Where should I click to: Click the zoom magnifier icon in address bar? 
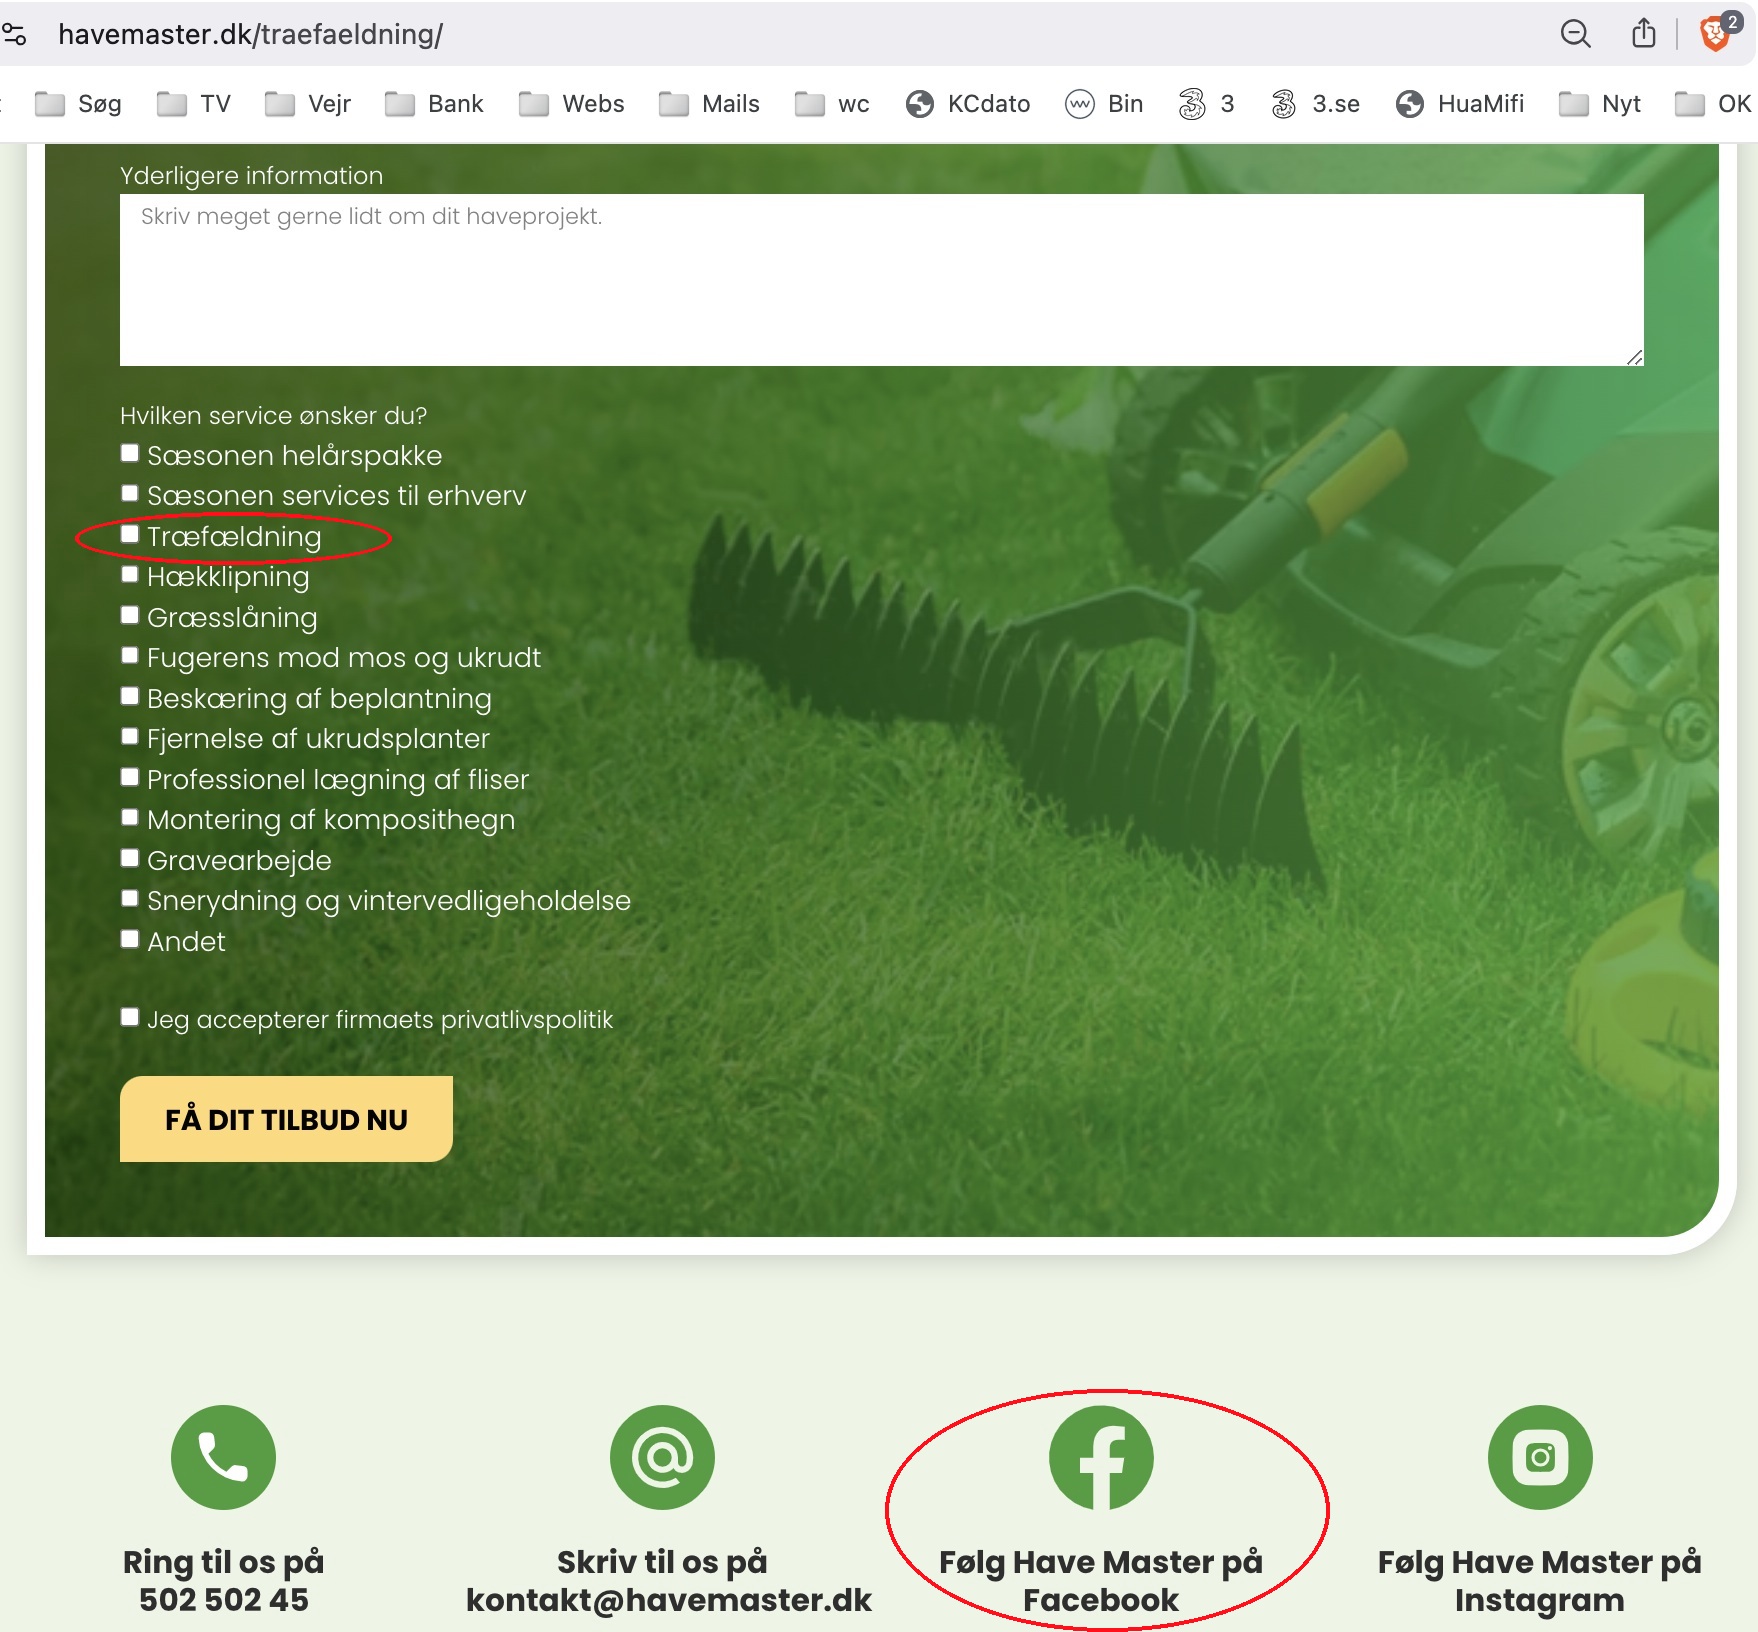(x=1575, y=34)
